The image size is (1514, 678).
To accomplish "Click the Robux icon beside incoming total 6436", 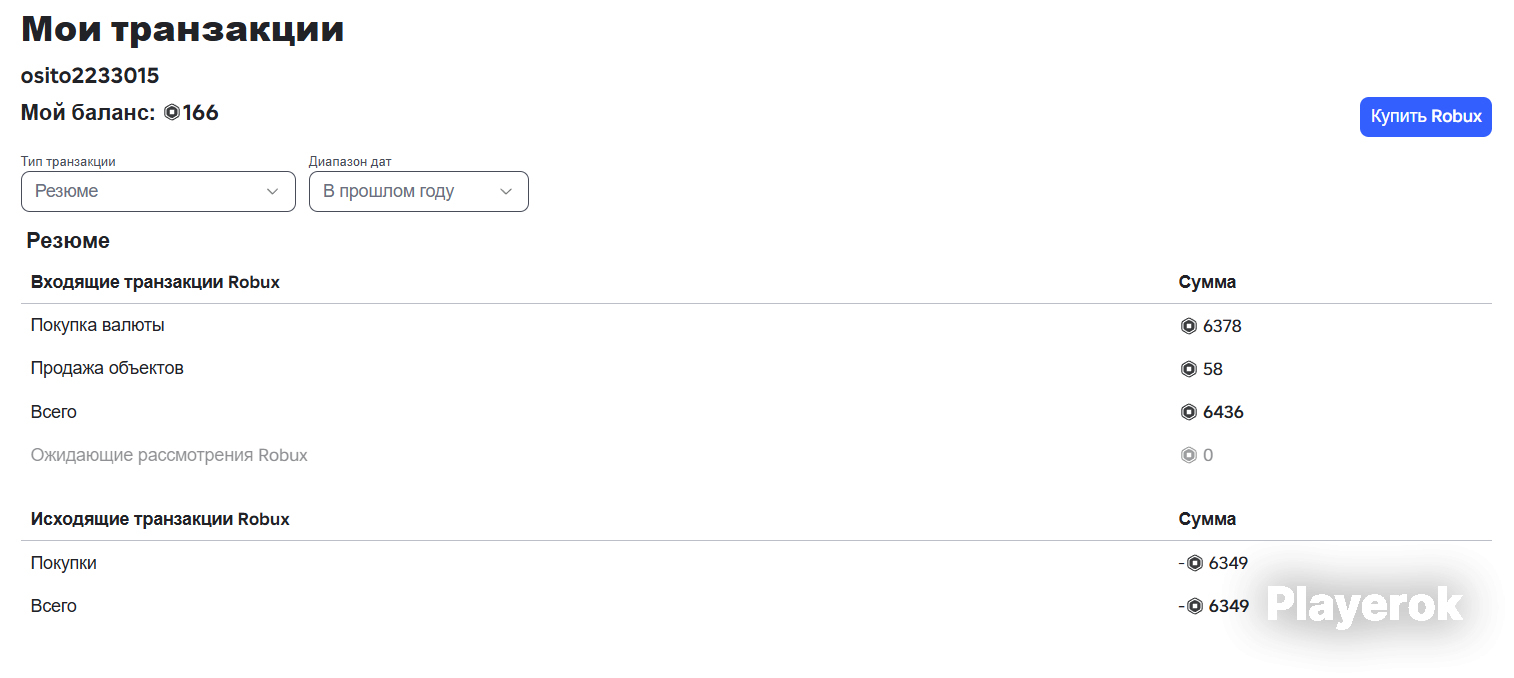I will pos(1188,412).
